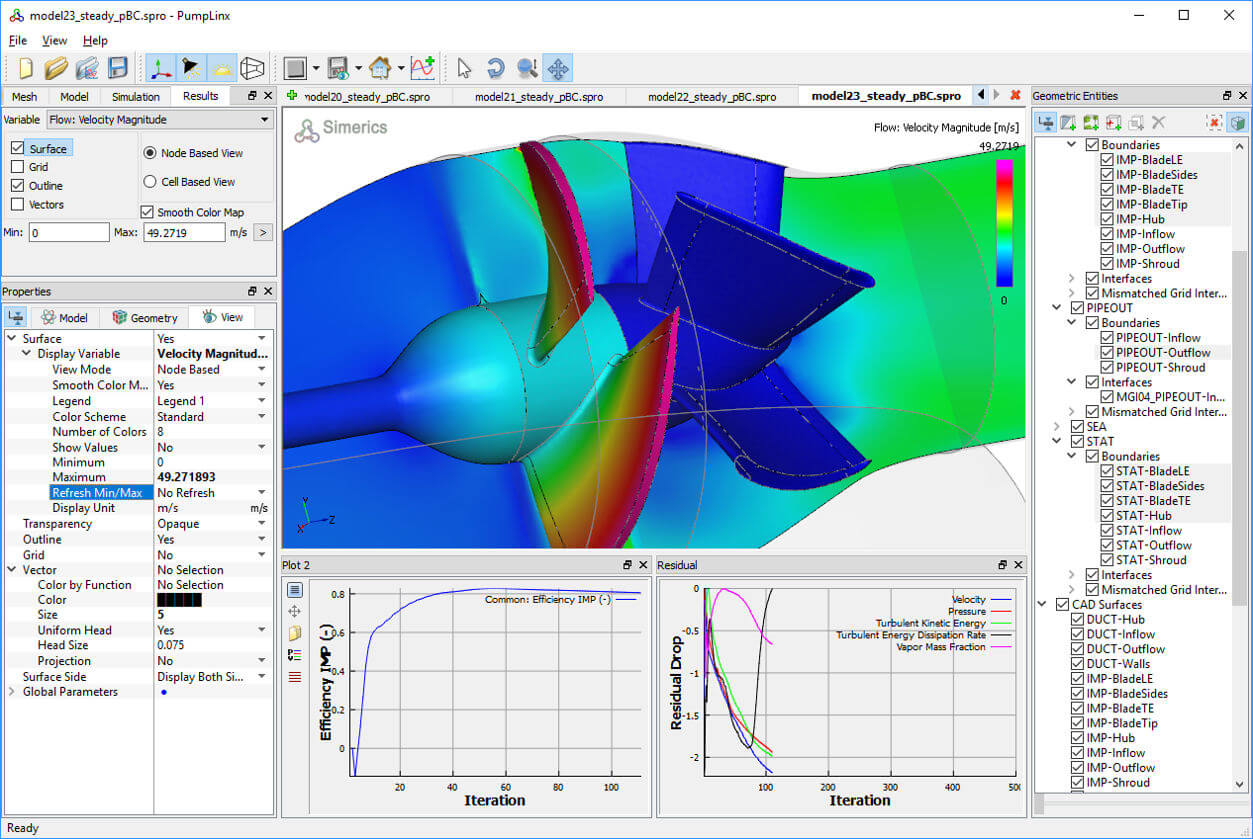1253x839 pixels.
Task: Toggle the perspective wireframe box icon
Action: pos(253,68)
